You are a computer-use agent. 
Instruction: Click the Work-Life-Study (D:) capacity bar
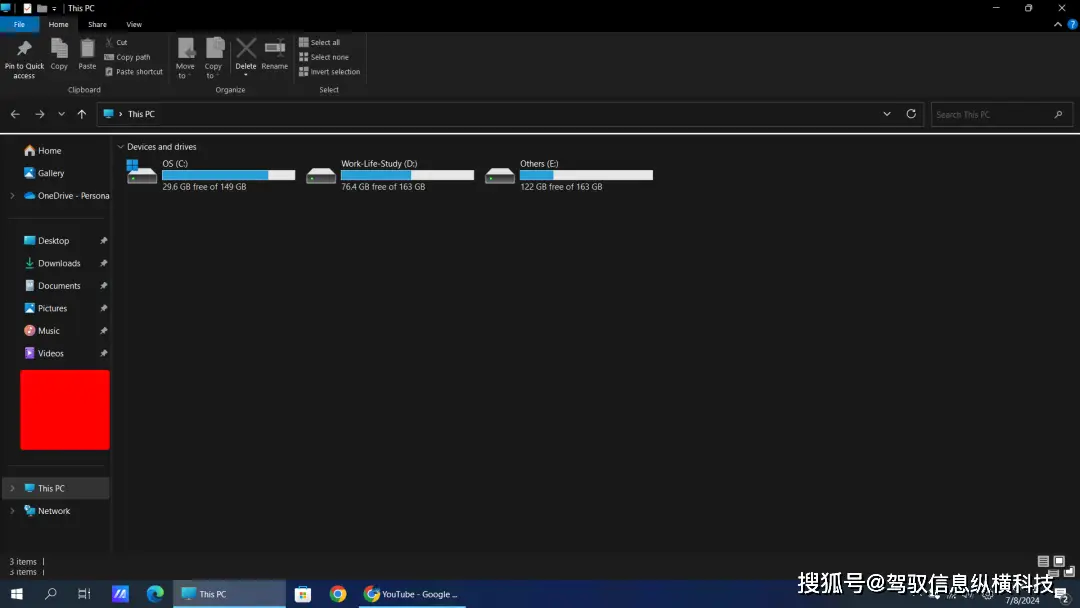pos(407,174)
